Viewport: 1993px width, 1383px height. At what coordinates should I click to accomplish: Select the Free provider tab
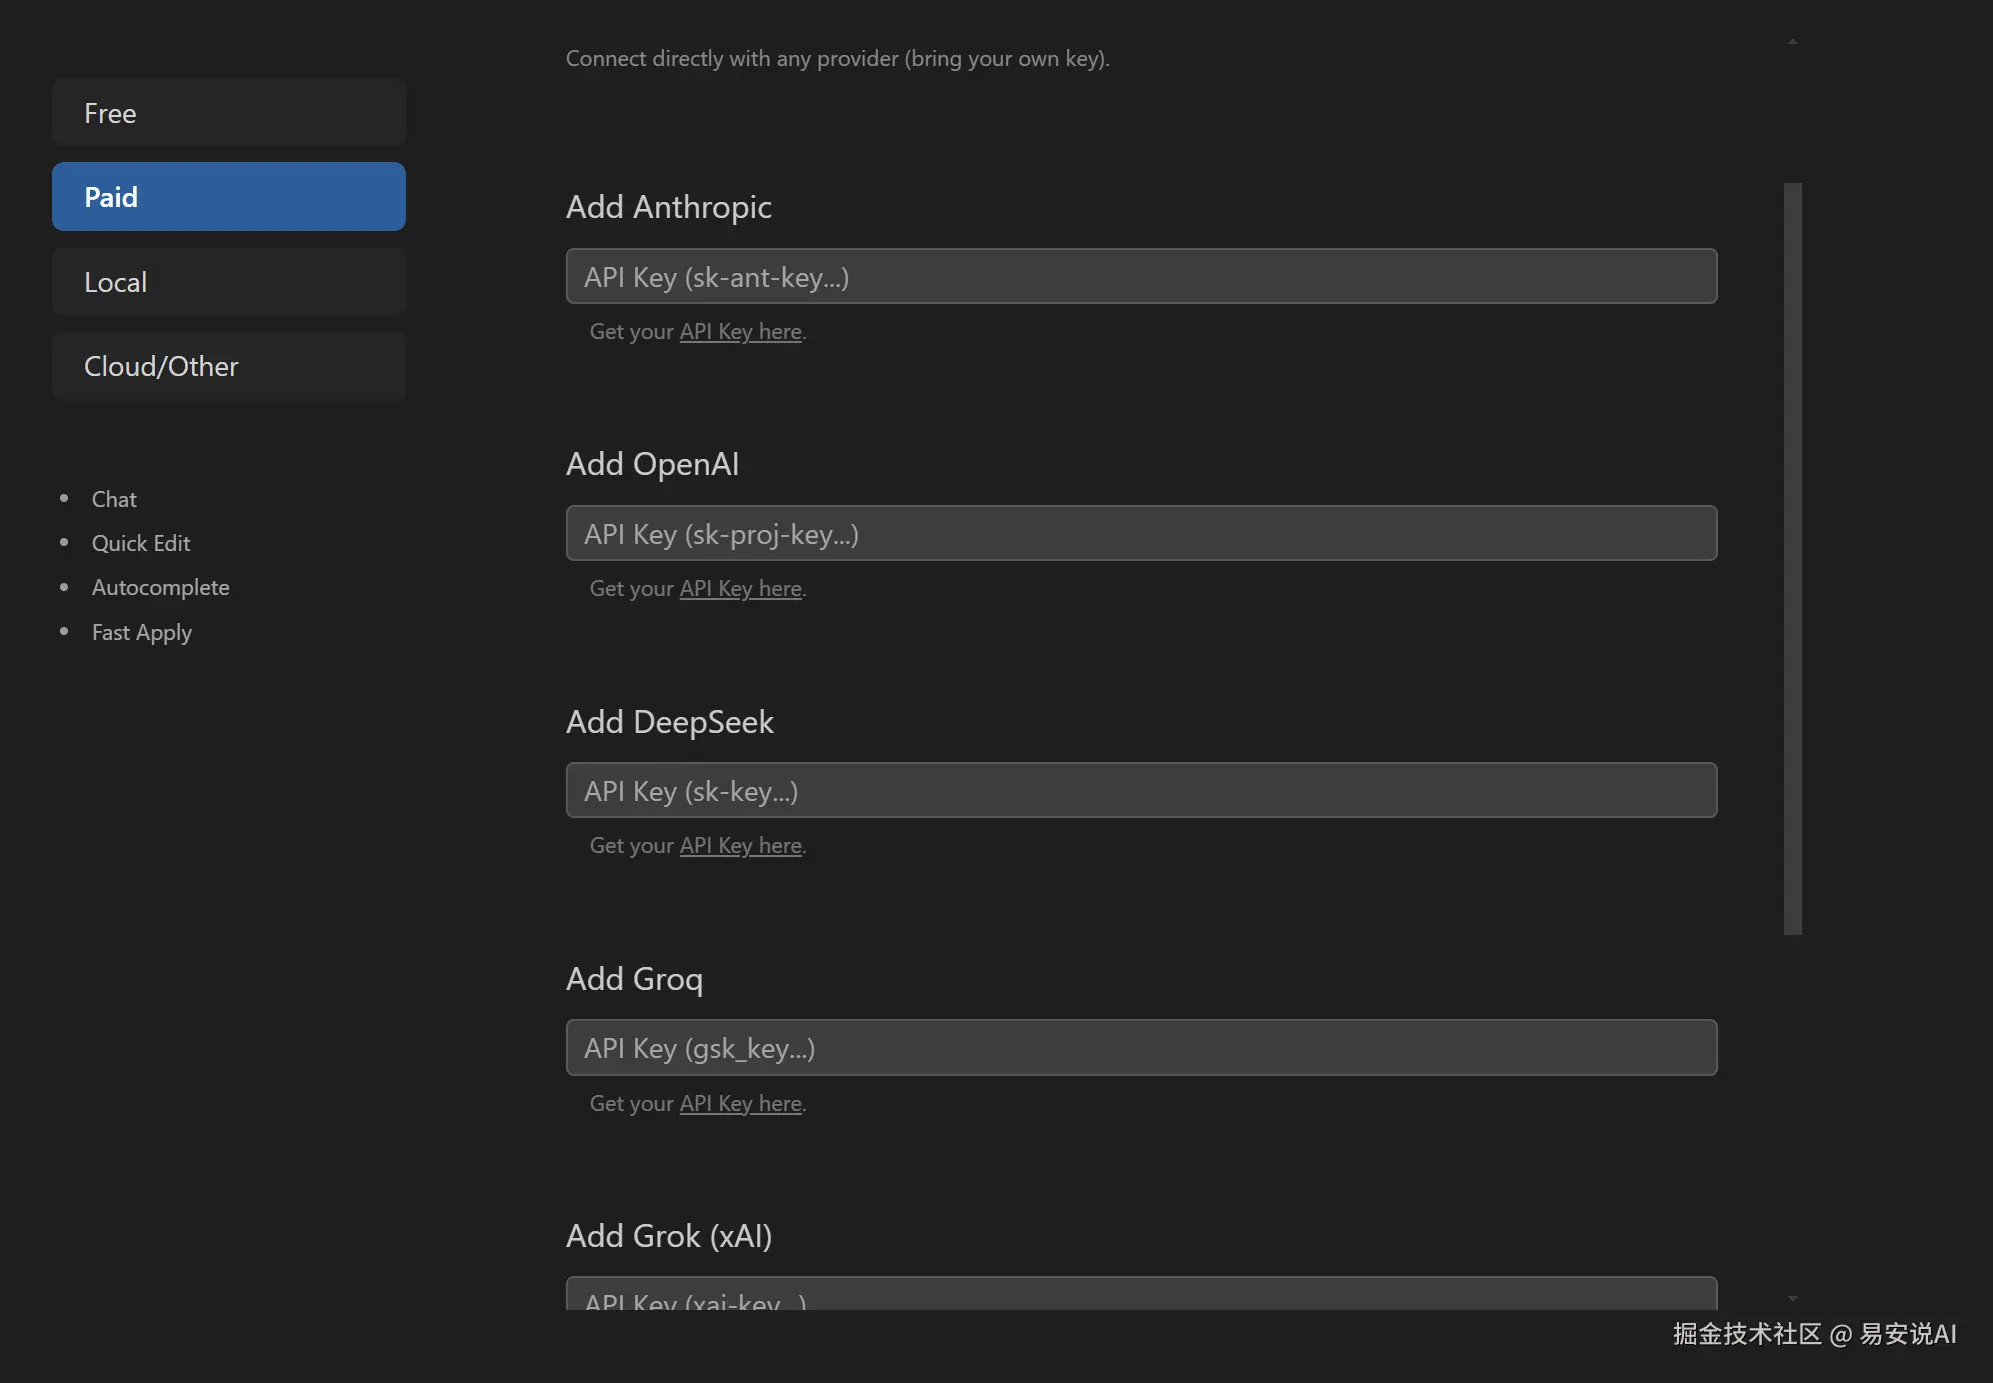(x=228, y=113)
